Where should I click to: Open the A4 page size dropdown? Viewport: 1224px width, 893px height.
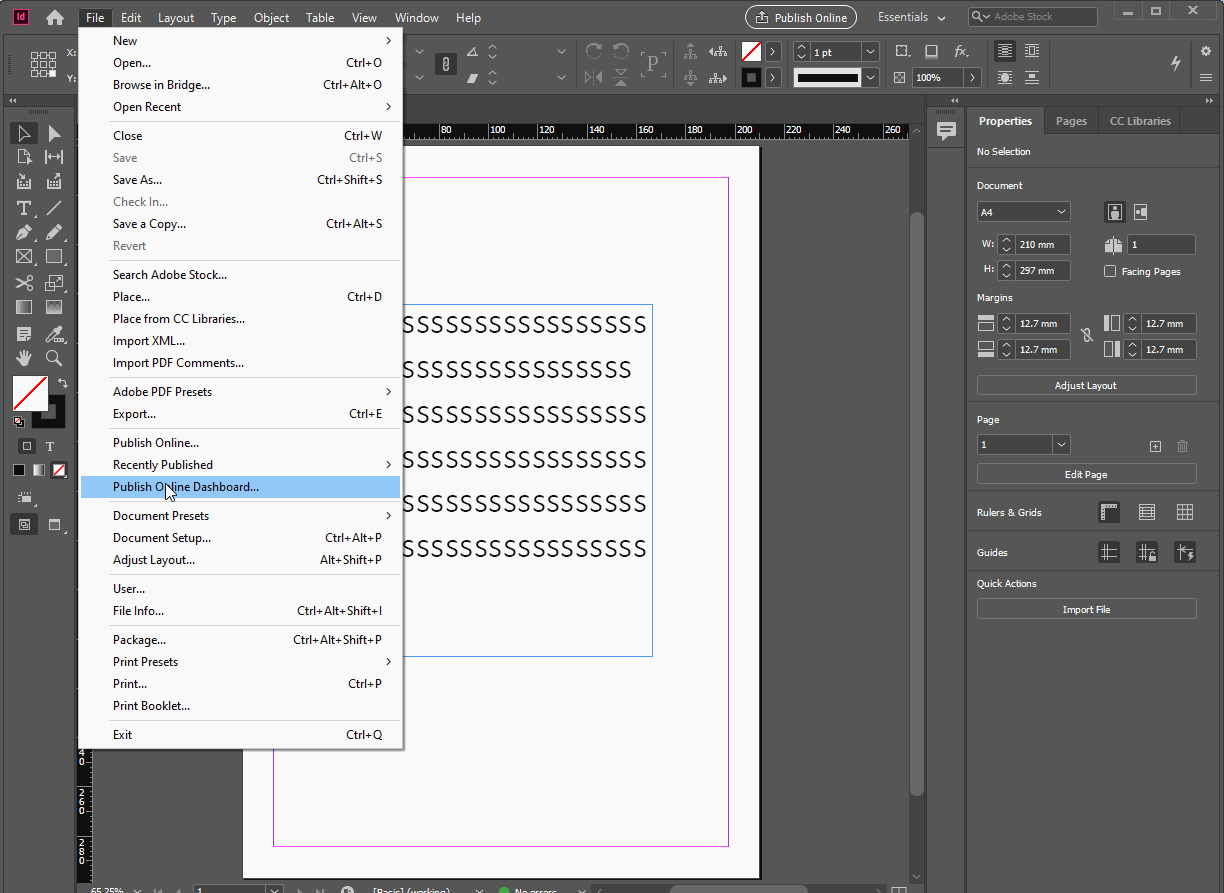pyautogui.click(x=1024, y=212)
